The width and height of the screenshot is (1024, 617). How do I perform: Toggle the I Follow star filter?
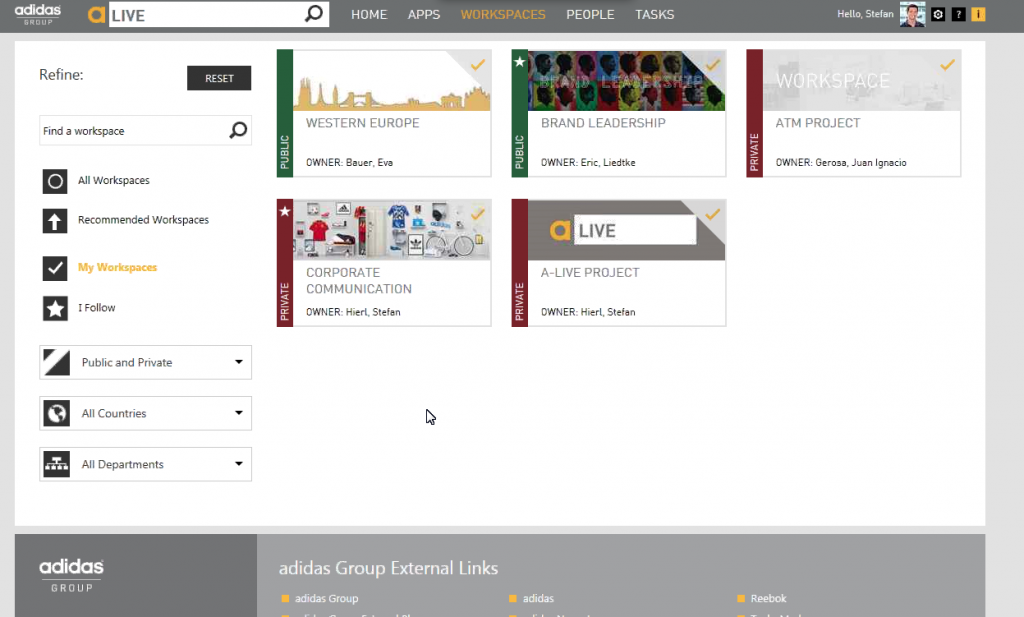pos(55,308)
